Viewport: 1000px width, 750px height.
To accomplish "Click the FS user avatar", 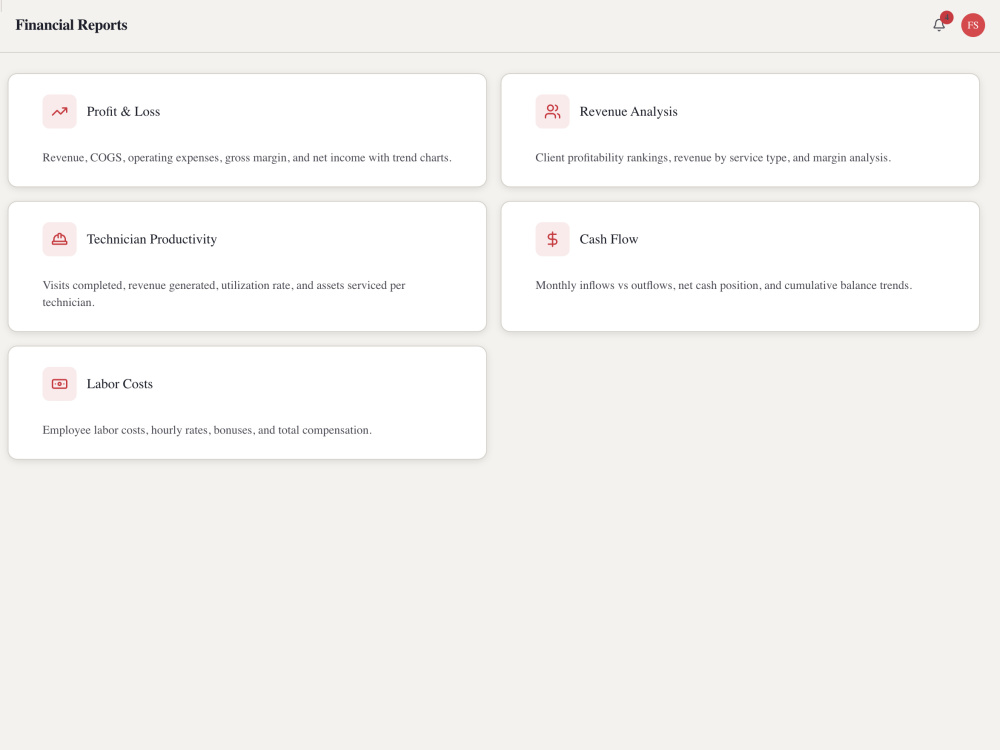I will point(973,25).
